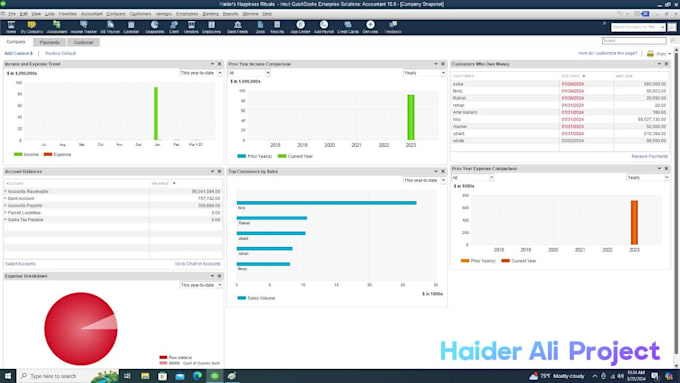Viewport: 680px width, 383px height.
Task: Click the Receive Payments link
Action: coord(650,156)
